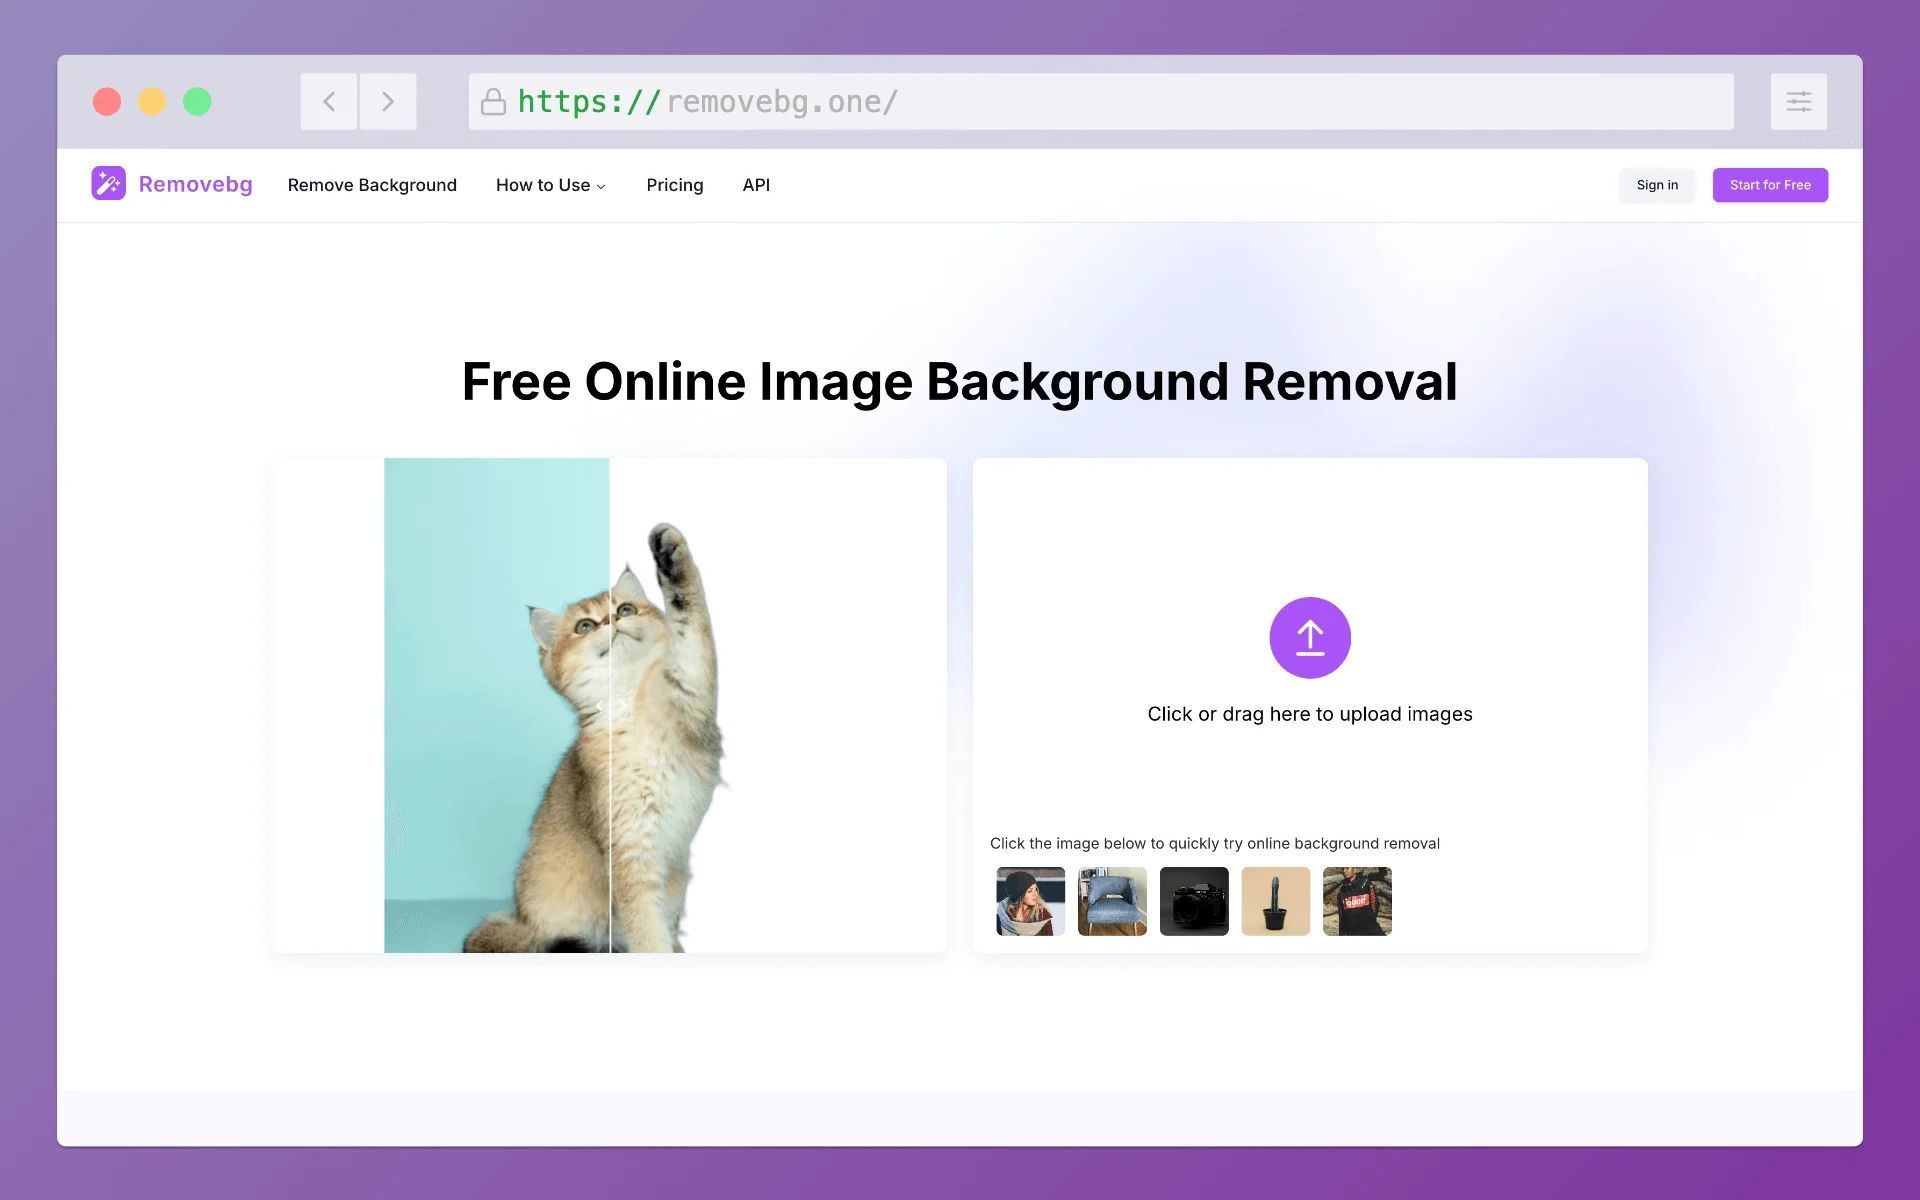Open the browser settings sliders icon
1920x1200 pixels.
1799,101
